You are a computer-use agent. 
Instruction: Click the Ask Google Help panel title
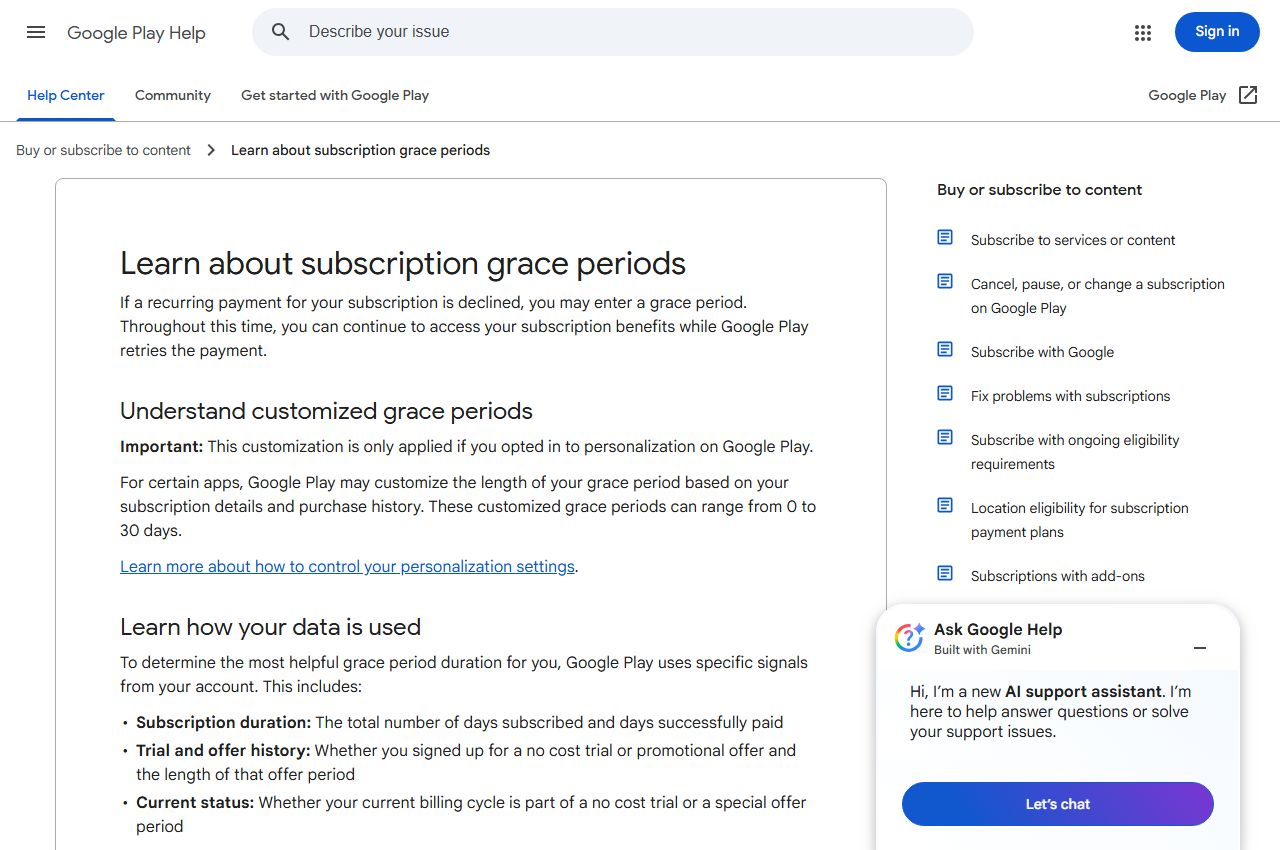click(998, 629)
